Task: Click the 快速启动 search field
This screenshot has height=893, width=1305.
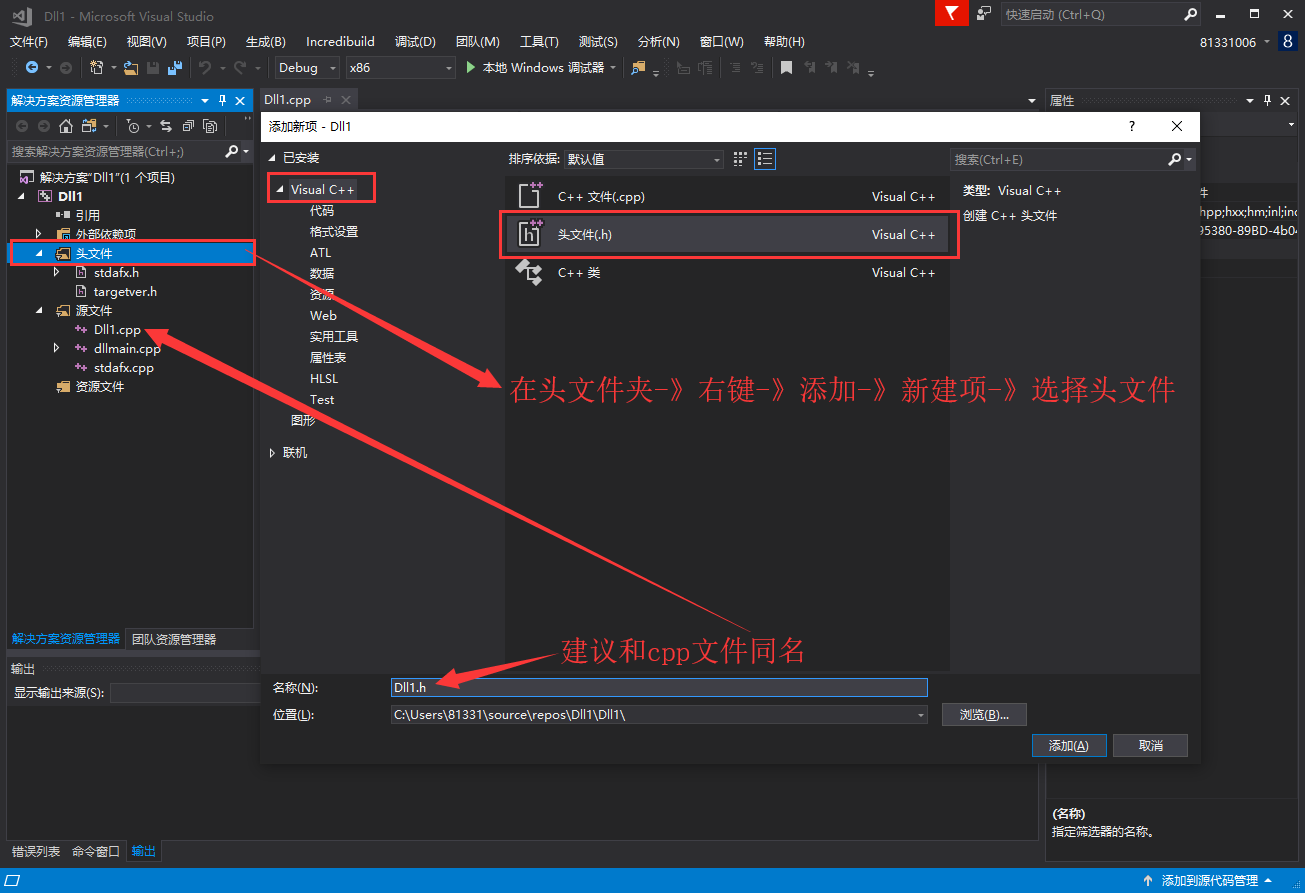Action: pos(1091,14)
